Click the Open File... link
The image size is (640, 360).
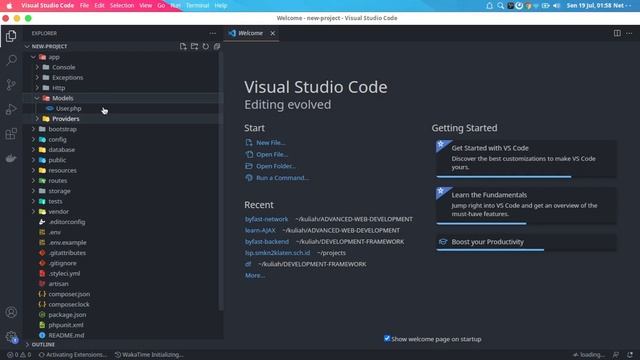point(272,155)
